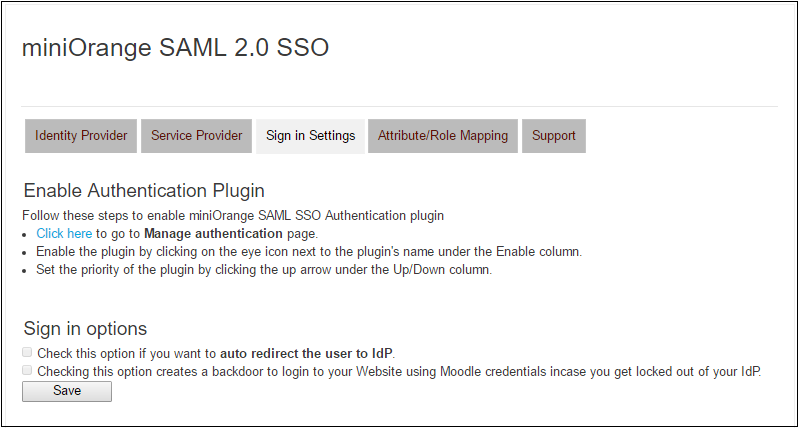The height and width of the screenshot is (428, 800).
Task: Open the Identity Provider tab
Action: [x=81, y=136]
